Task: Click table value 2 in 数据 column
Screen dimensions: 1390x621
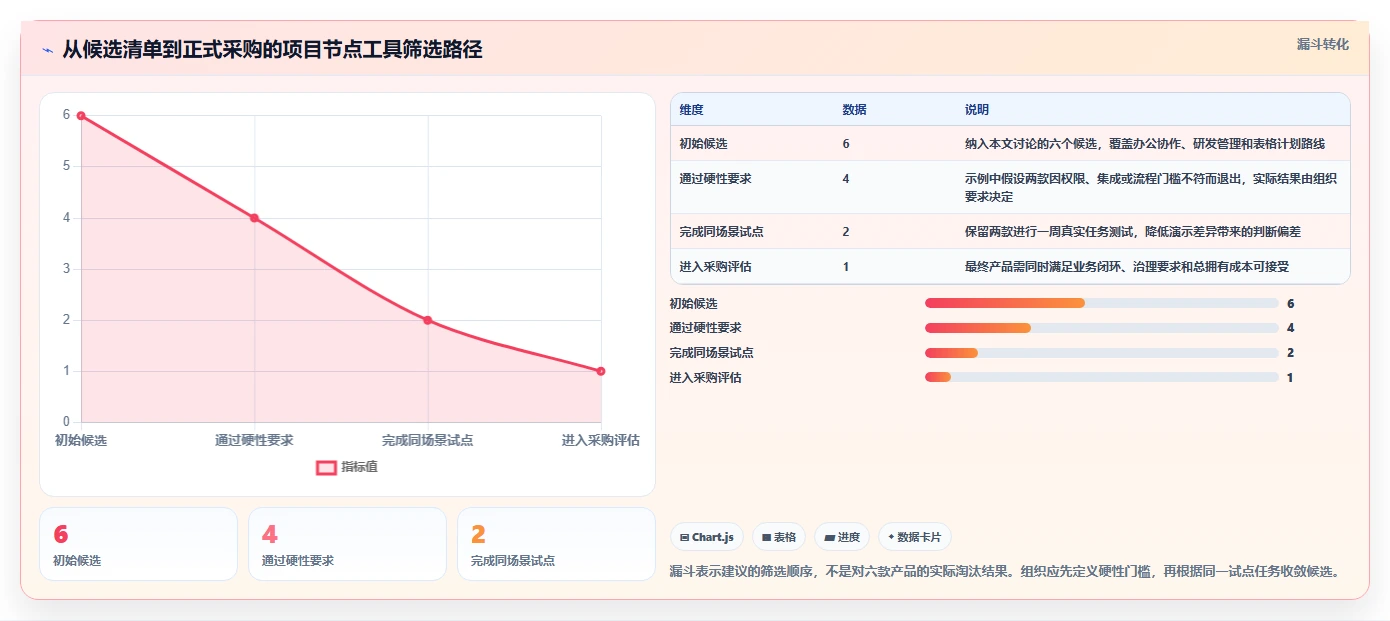Action: click(846, 232)
